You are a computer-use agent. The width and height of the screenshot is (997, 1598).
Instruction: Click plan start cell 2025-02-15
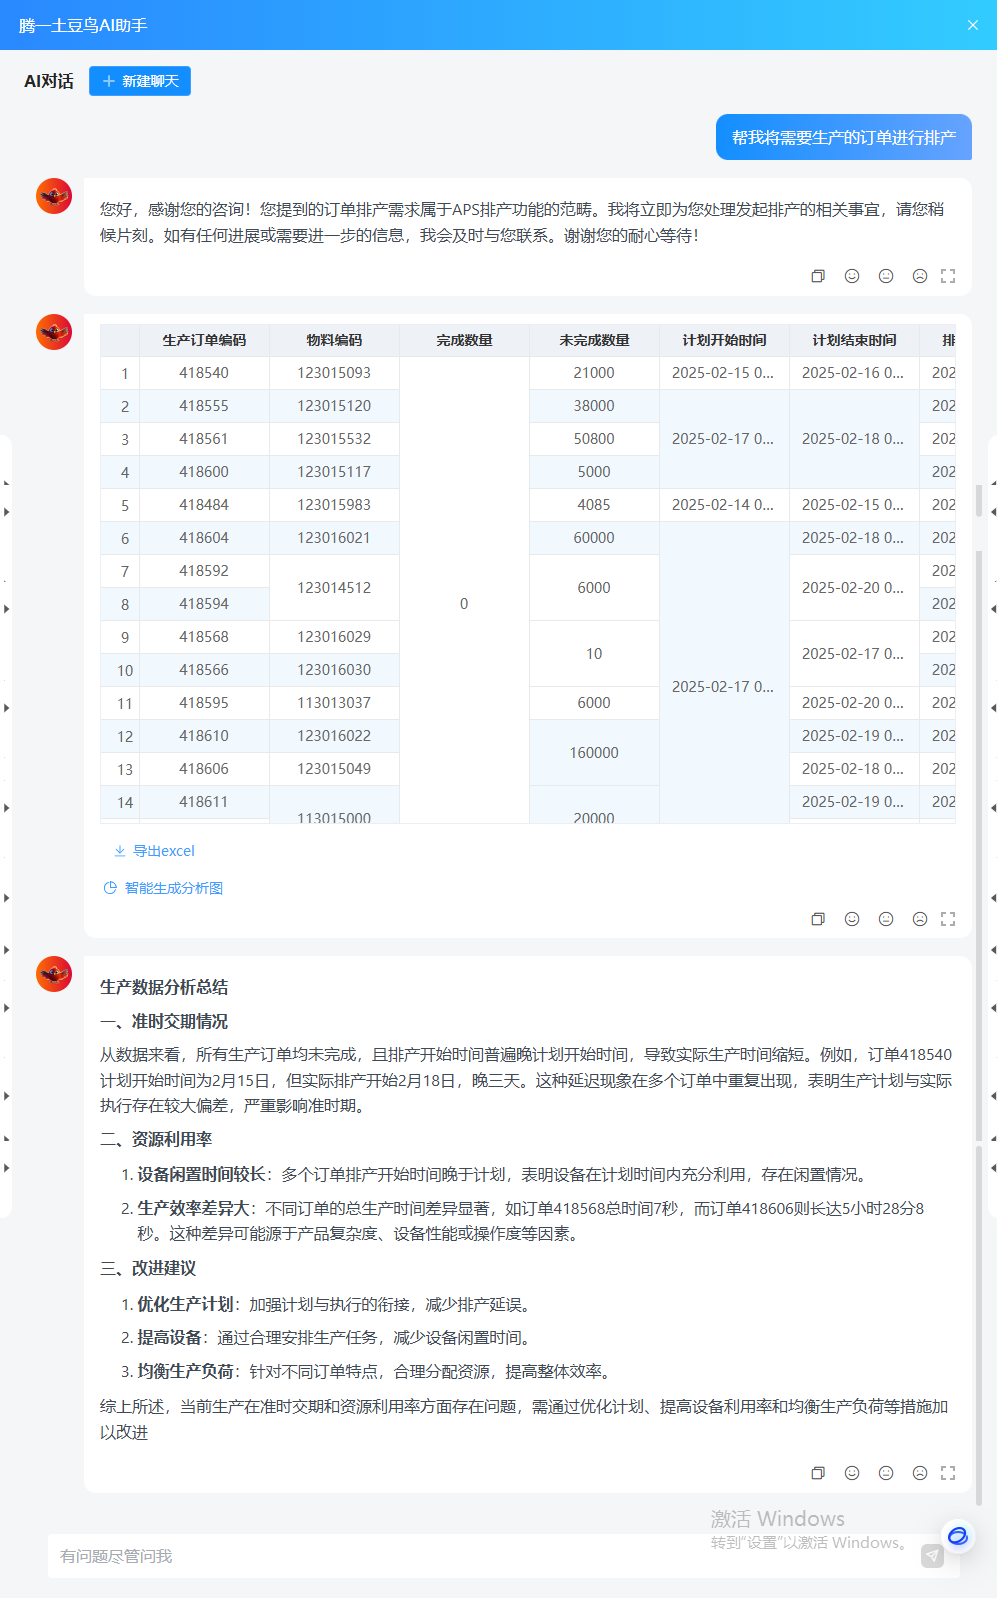[724, 373]
